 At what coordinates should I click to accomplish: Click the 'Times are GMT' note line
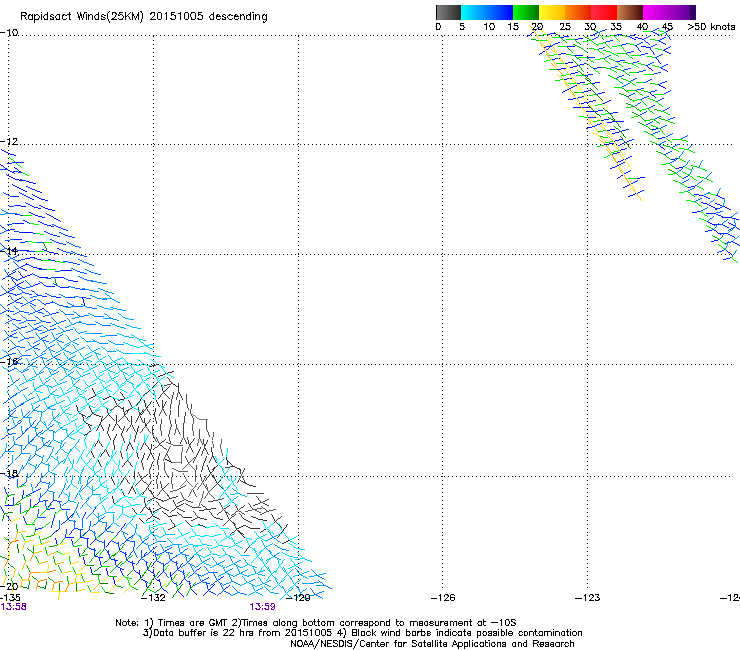pos(316,623)
